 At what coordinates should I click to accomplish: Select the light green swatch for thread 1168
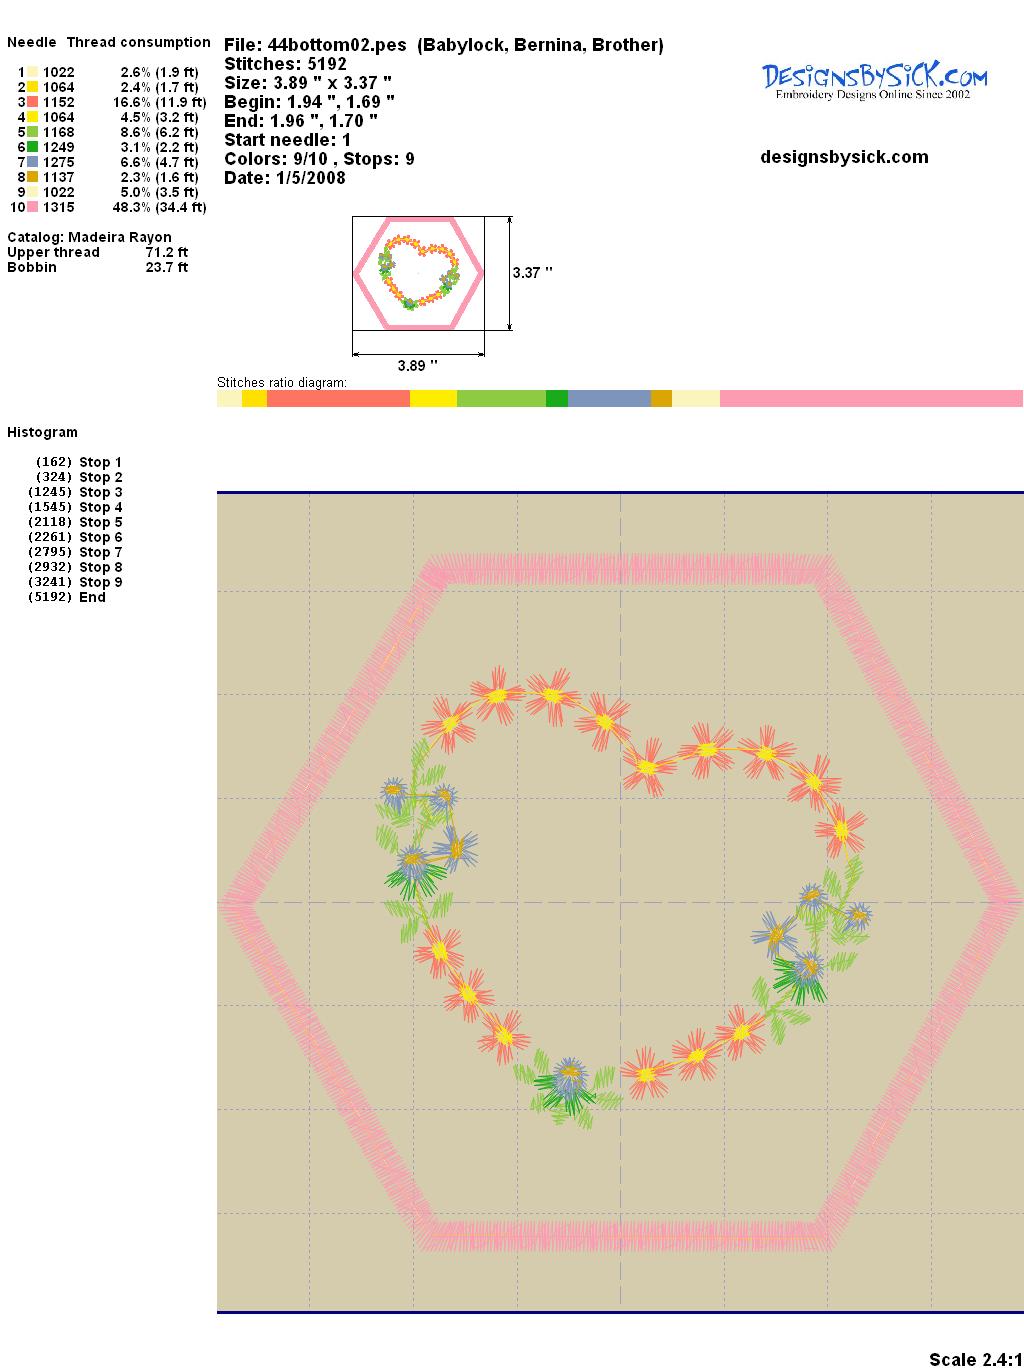pyautogui.click(x=33, y=132)
